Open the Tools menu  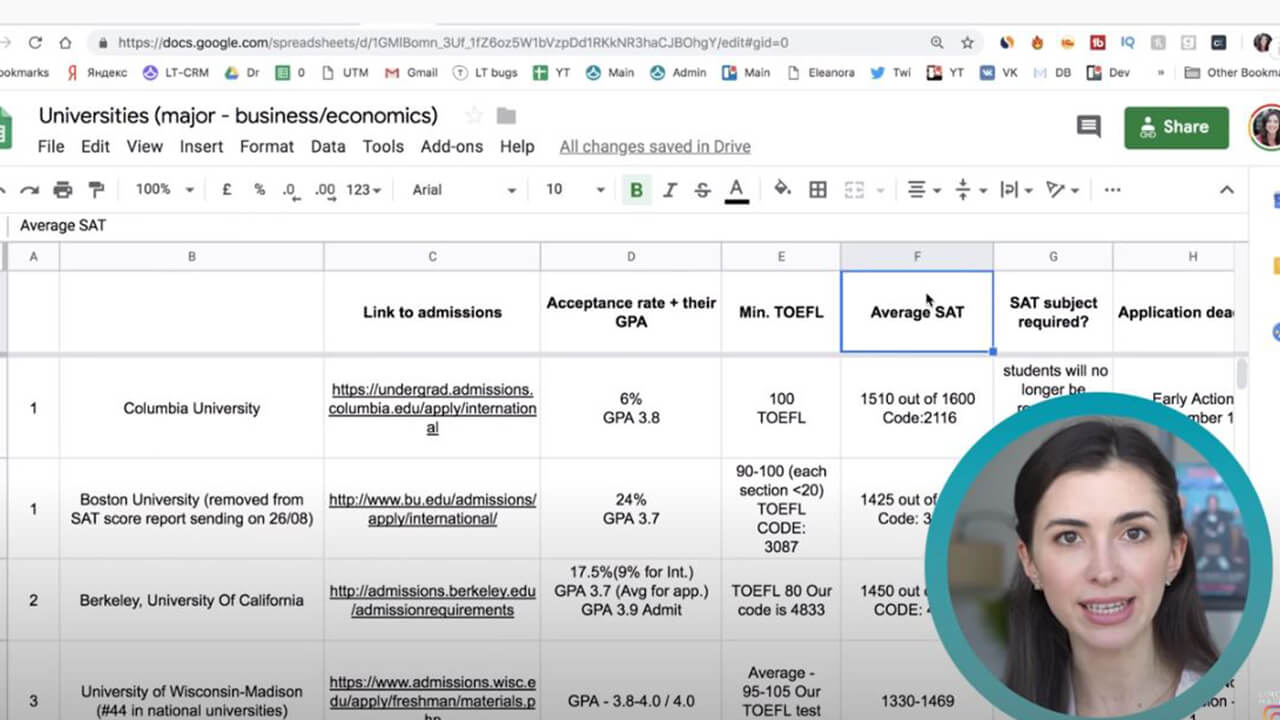(x=383, y=146)
